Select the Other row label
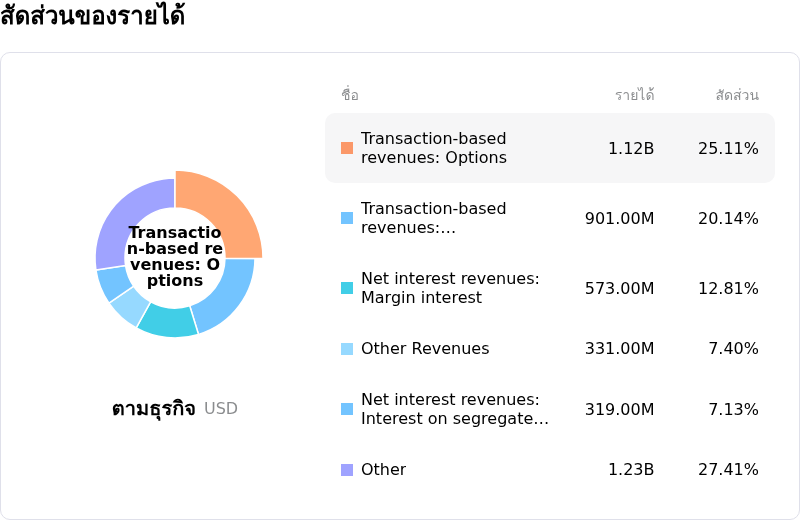The image size is (800, 520). tap(383, 469)
